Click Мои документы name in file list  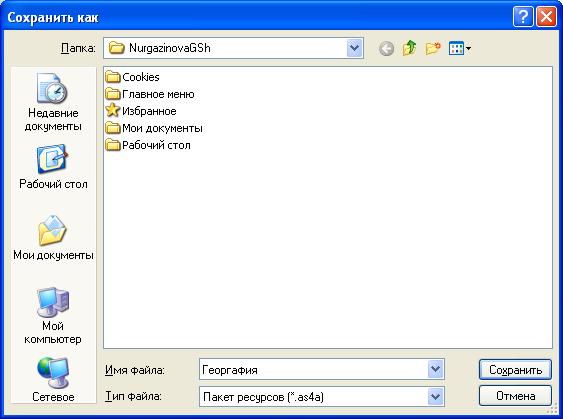coord(162,128)
